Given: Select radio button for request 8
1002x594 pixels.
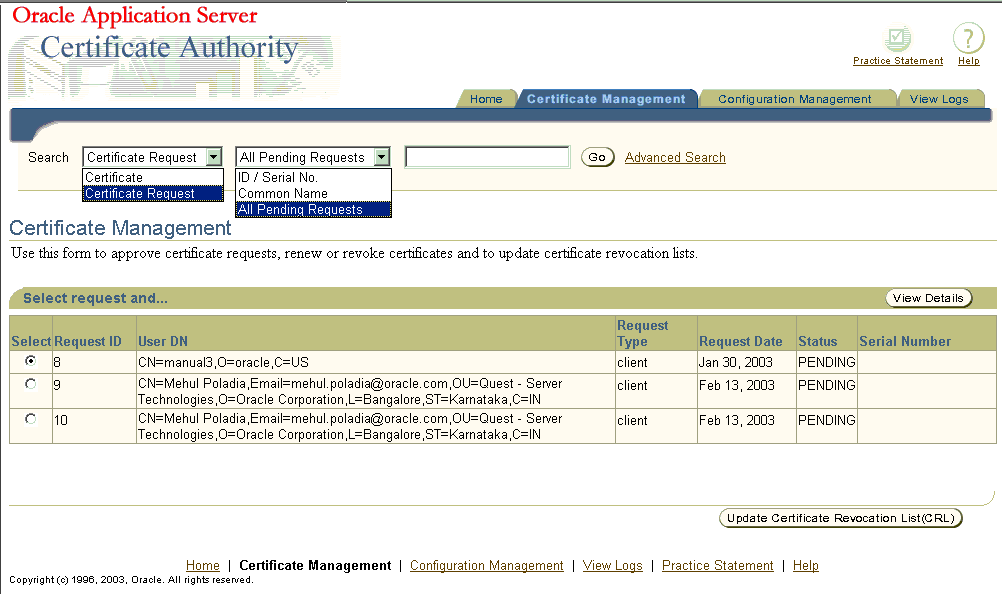Looking at the screenshot, I should [x=30, y=361].
